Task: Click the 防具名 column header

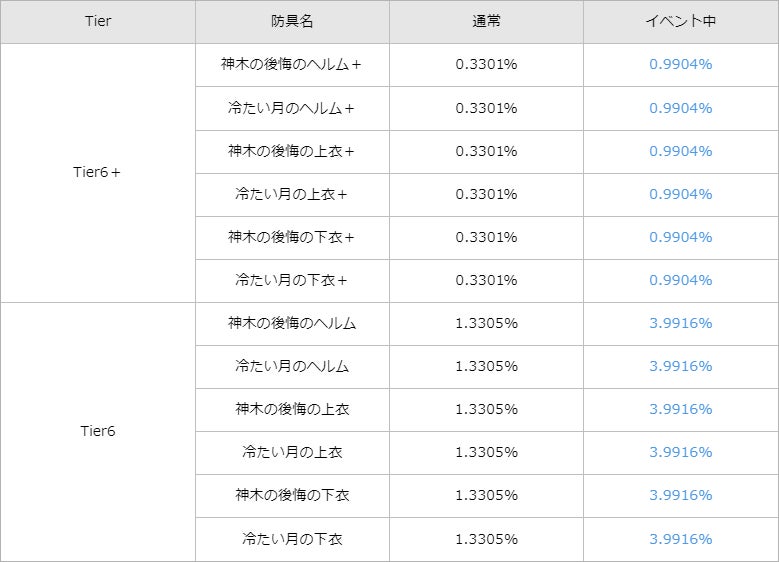Action: [292, 21]
